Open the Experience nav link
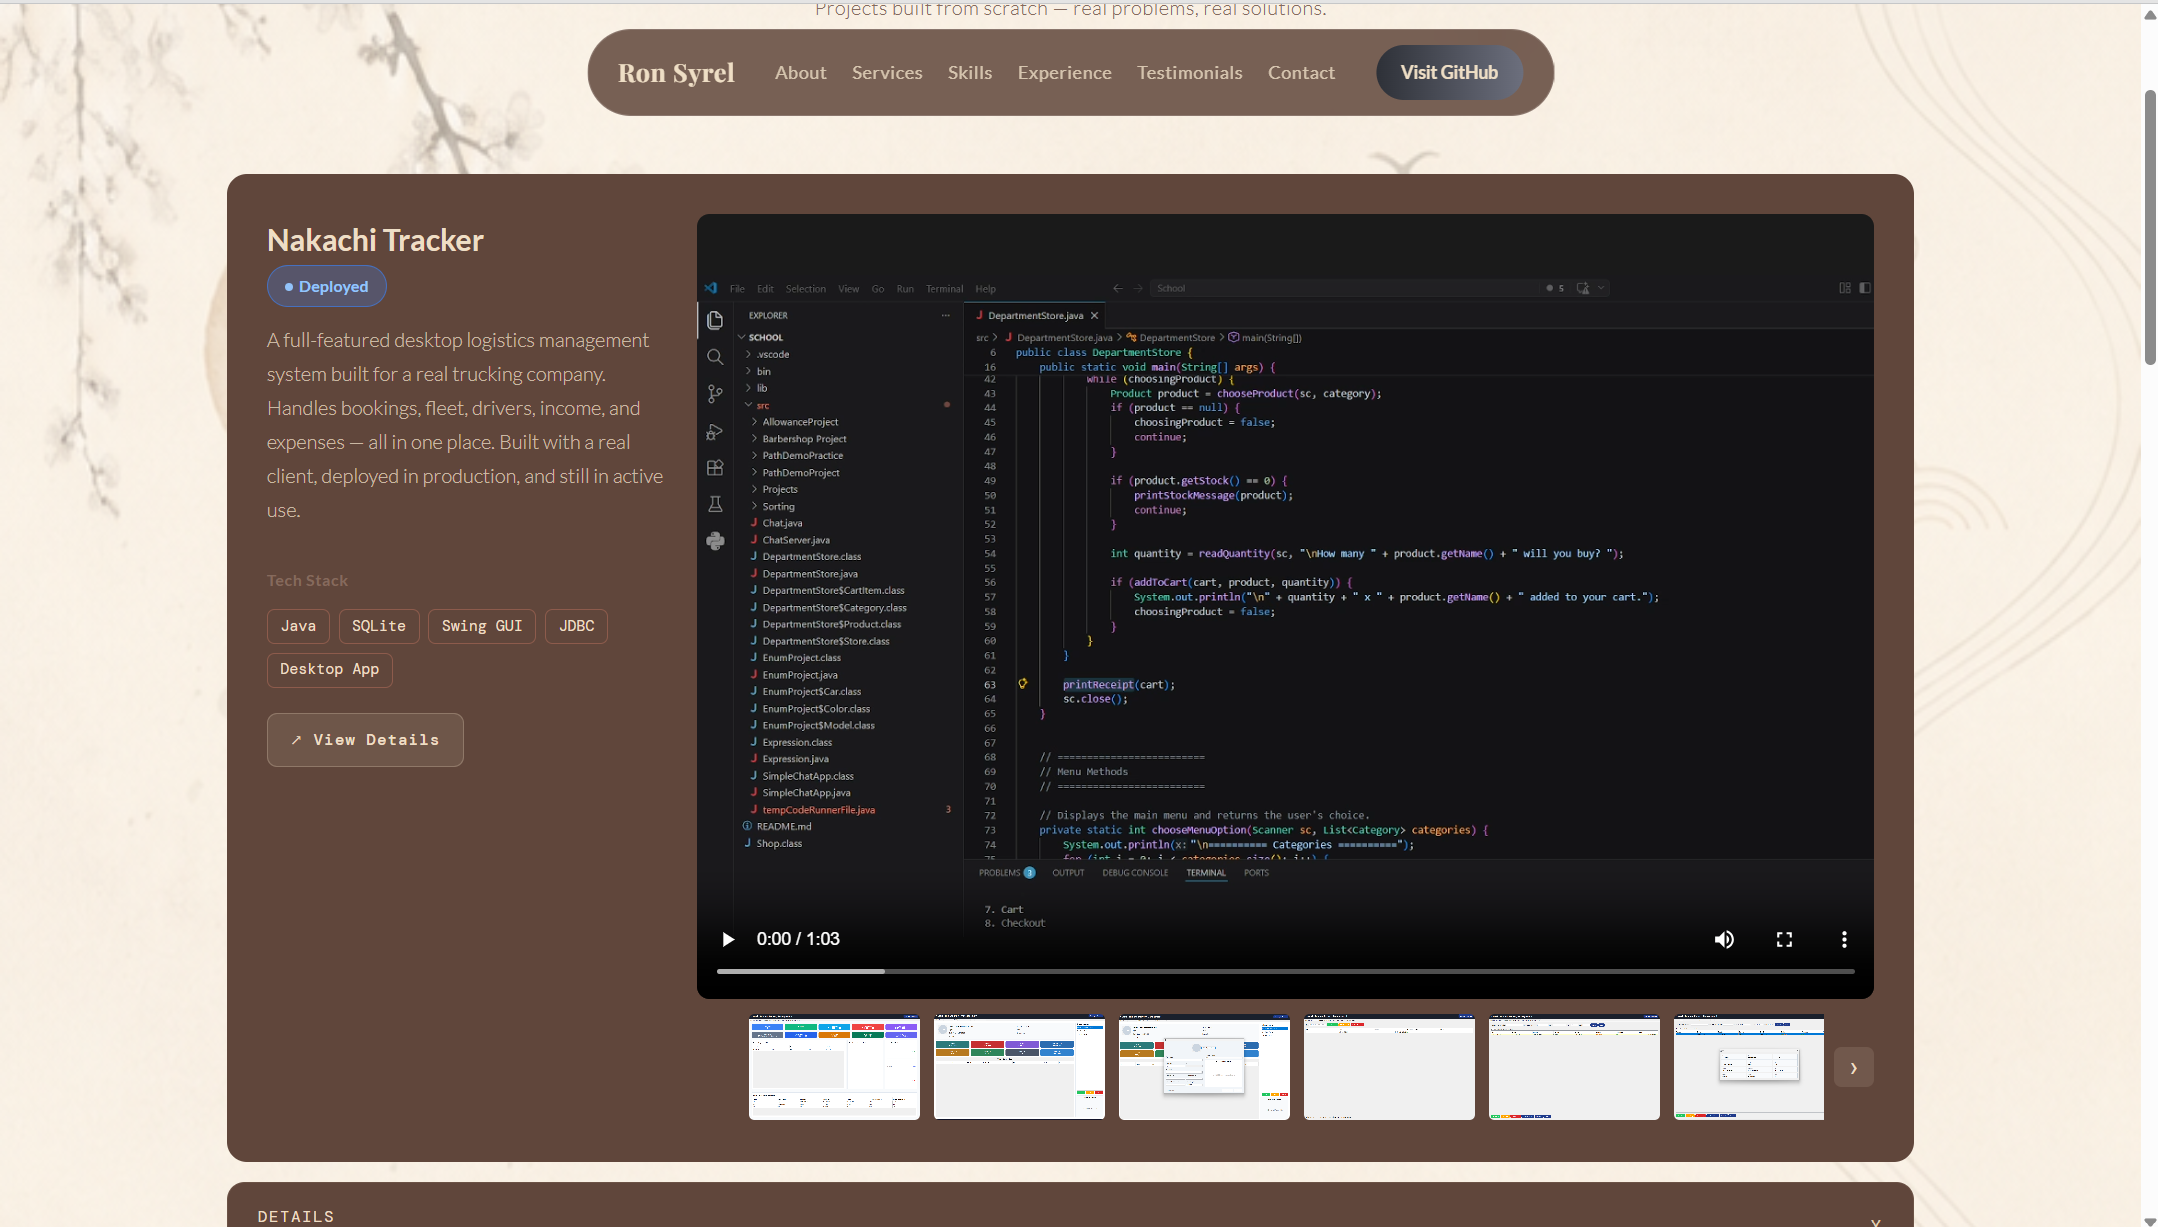Screen dimensions: 2158x1227 click(x=1064, y=72)
